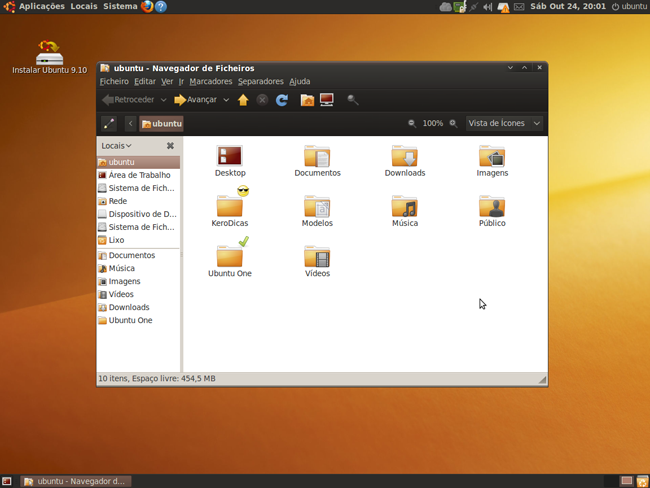Open the Aplicações panel menu
Image resolution: width=650 pixels, height=488 pixels.
tap(41, 6)
